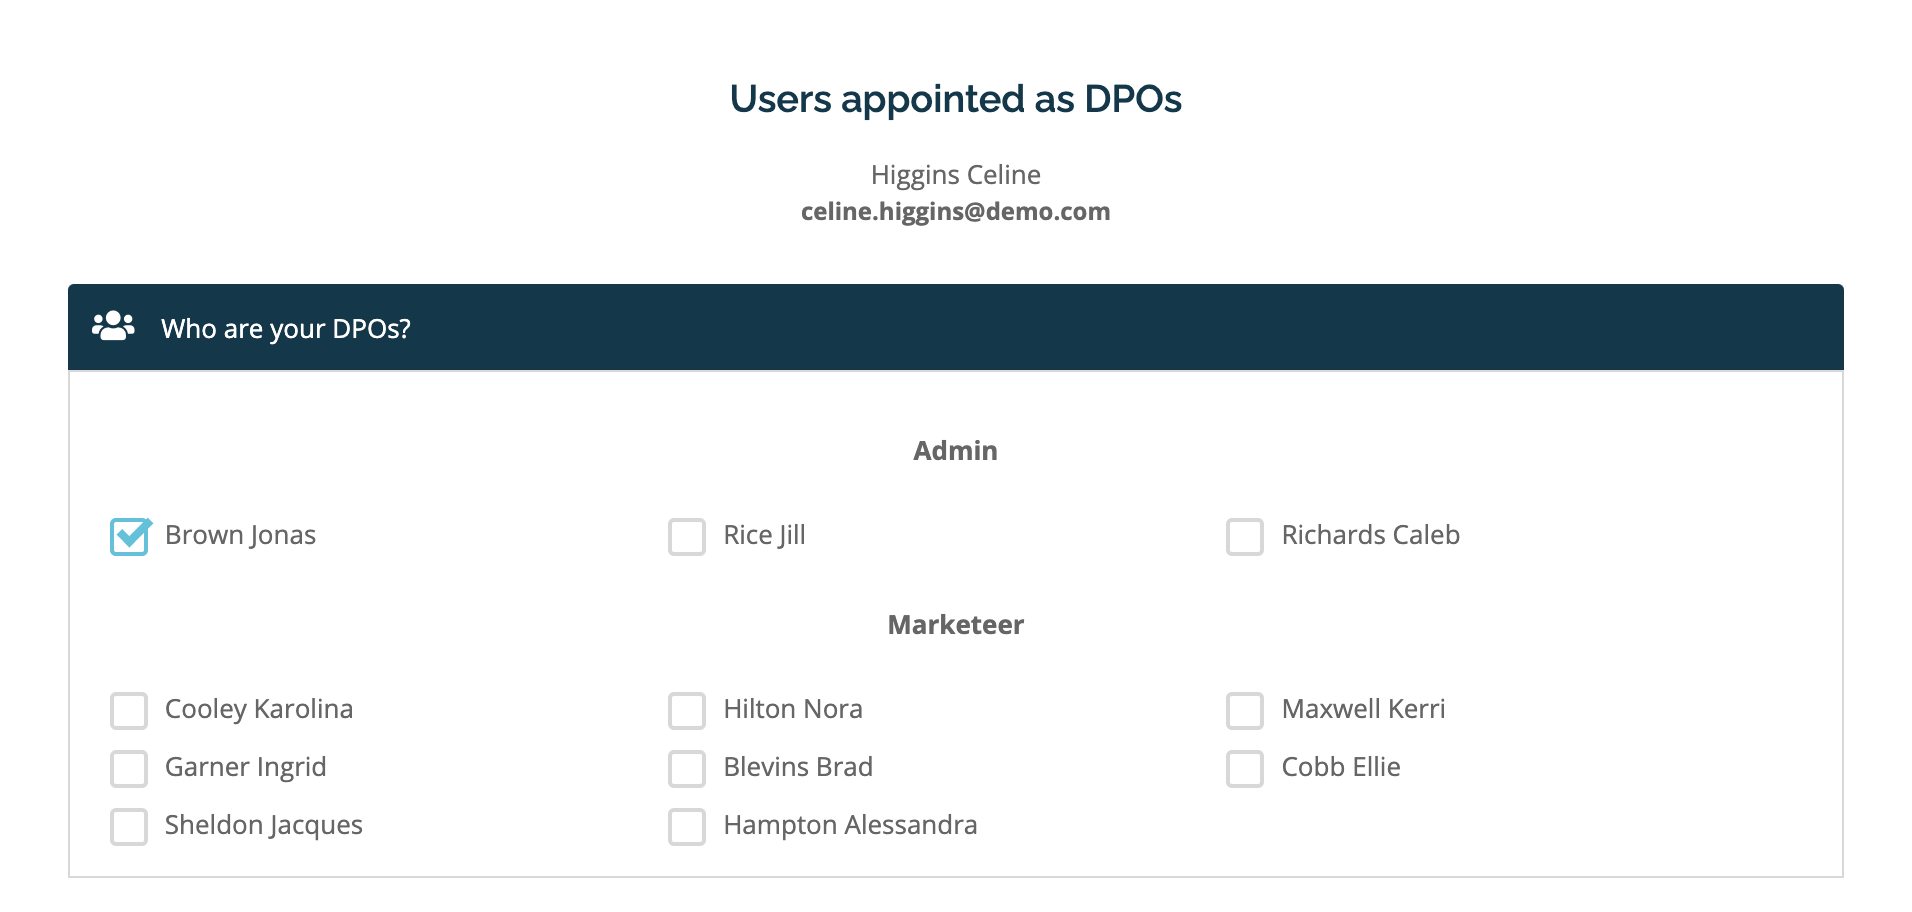Click the Admin group heading

tap(955, 451)
